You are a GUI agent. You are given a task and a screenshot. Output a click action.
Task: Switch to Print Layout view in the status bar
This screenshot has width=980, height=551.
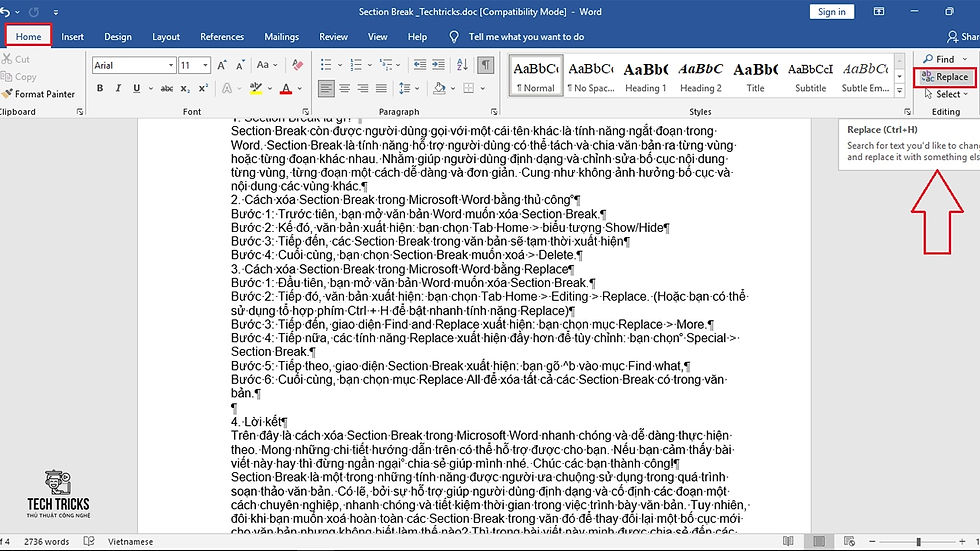click(x=819, y=541)
